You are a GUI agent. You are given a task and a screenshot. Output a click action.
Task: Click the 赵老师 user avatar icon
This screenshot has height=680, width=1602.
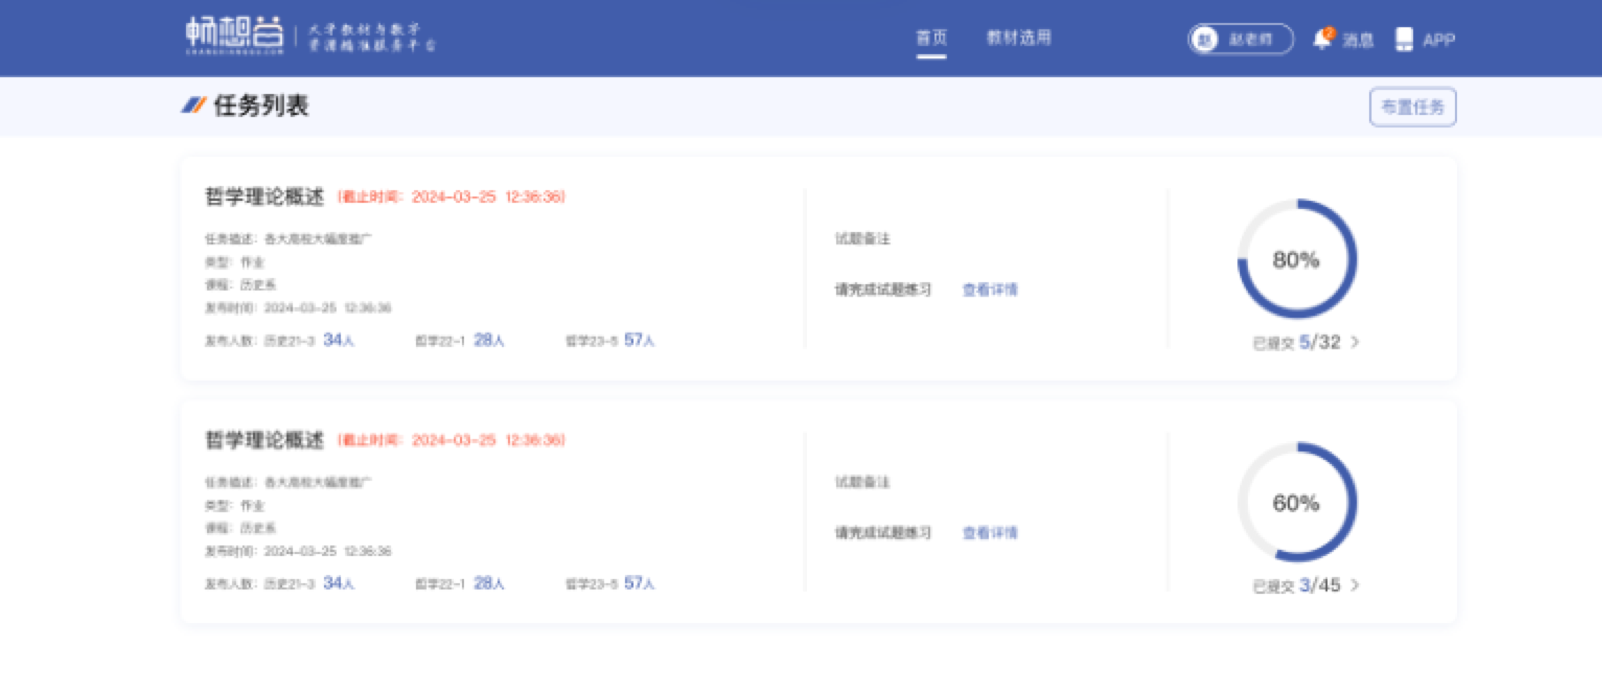(1205, 39)
